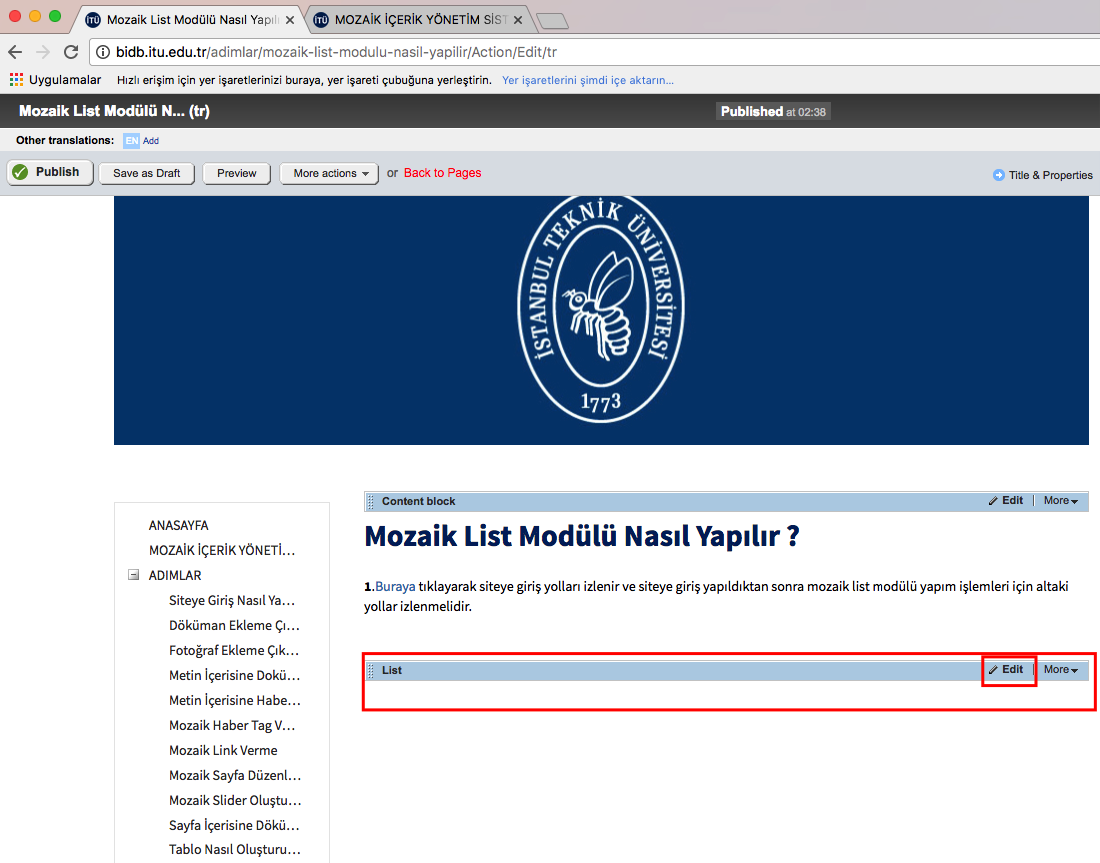Viewport: 1100px width, 863px height.
Task: Close the MOZAİK İÇERİK YÖNETİM tab
Action: coord(518,20)
